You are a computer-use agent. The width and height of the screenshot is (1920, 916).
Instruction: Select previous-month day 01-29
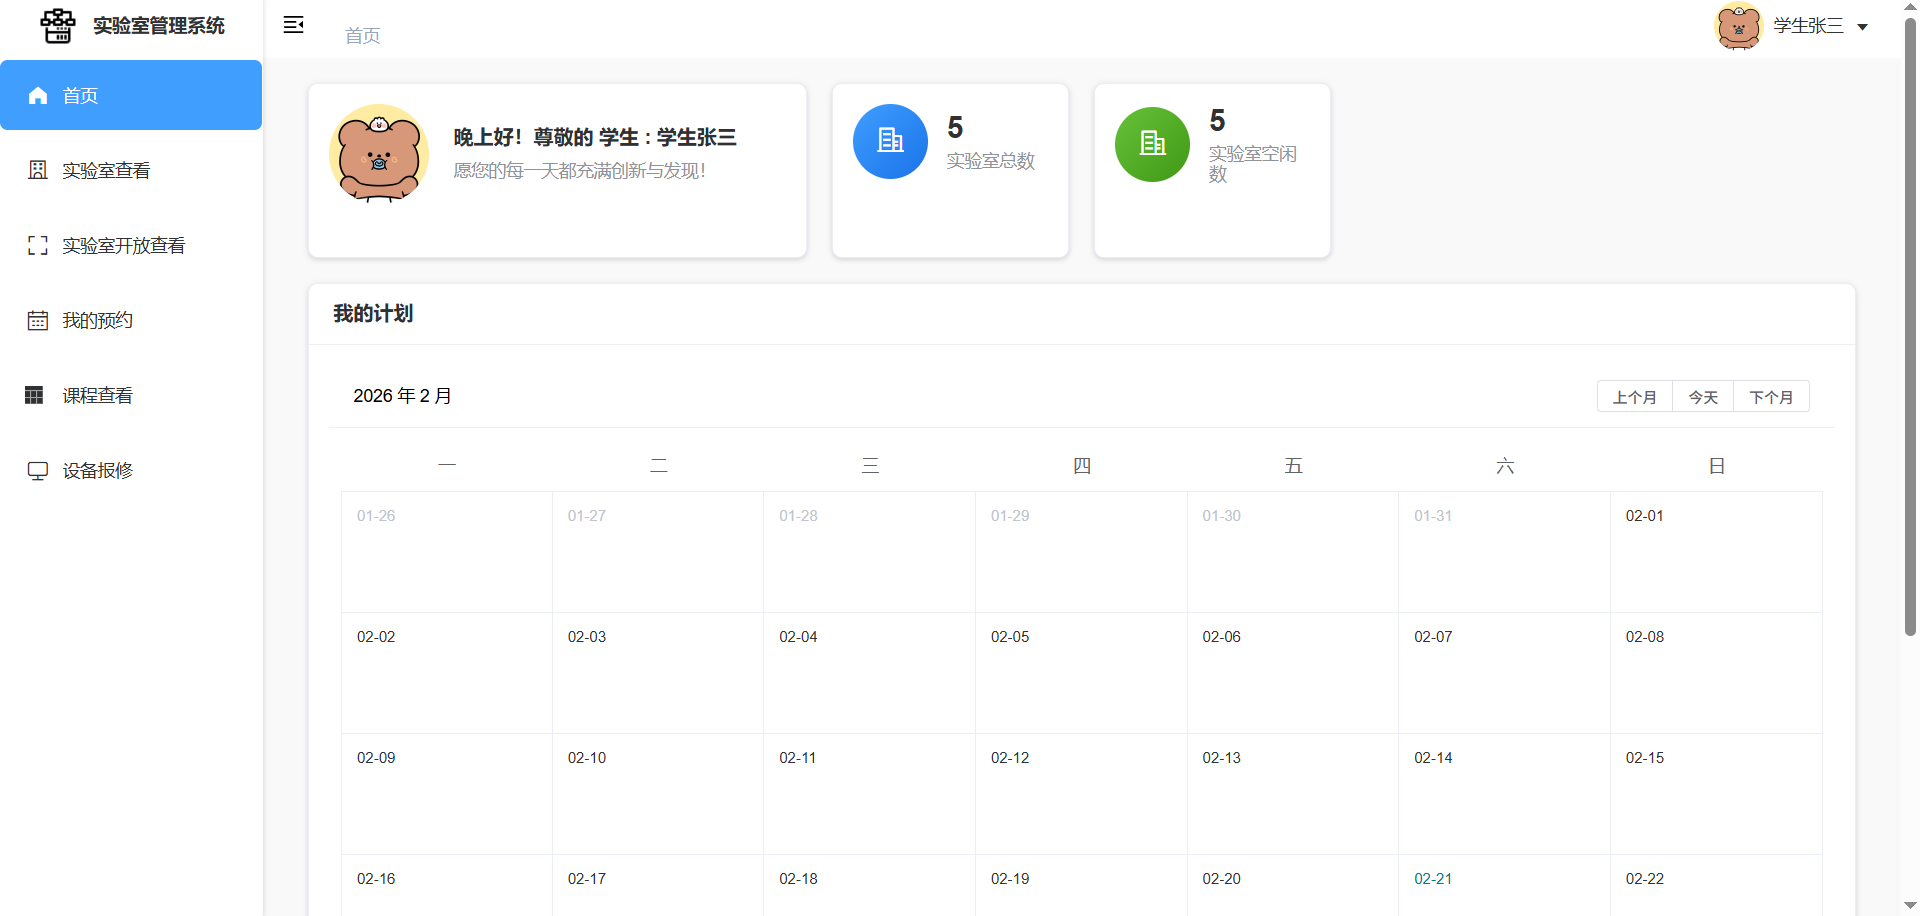[1081, 552]
